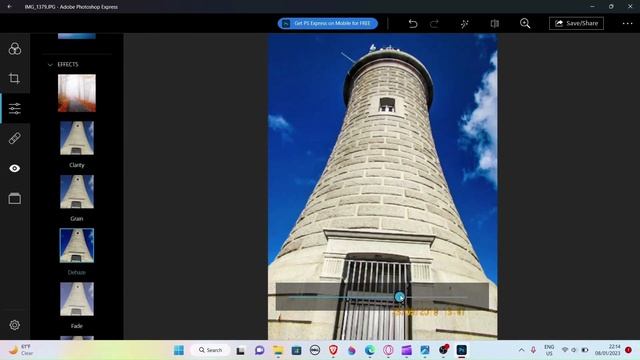Open Firefox from taskbar

pos(351,350)
